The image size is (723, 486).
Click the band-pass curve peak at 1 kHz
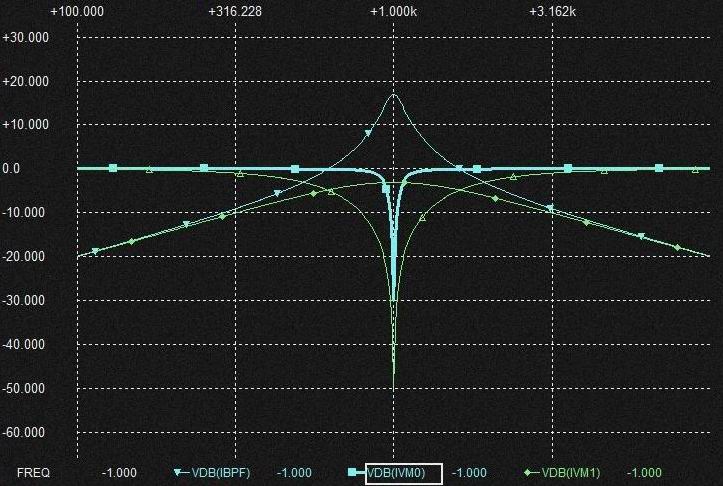coord(393,95)
